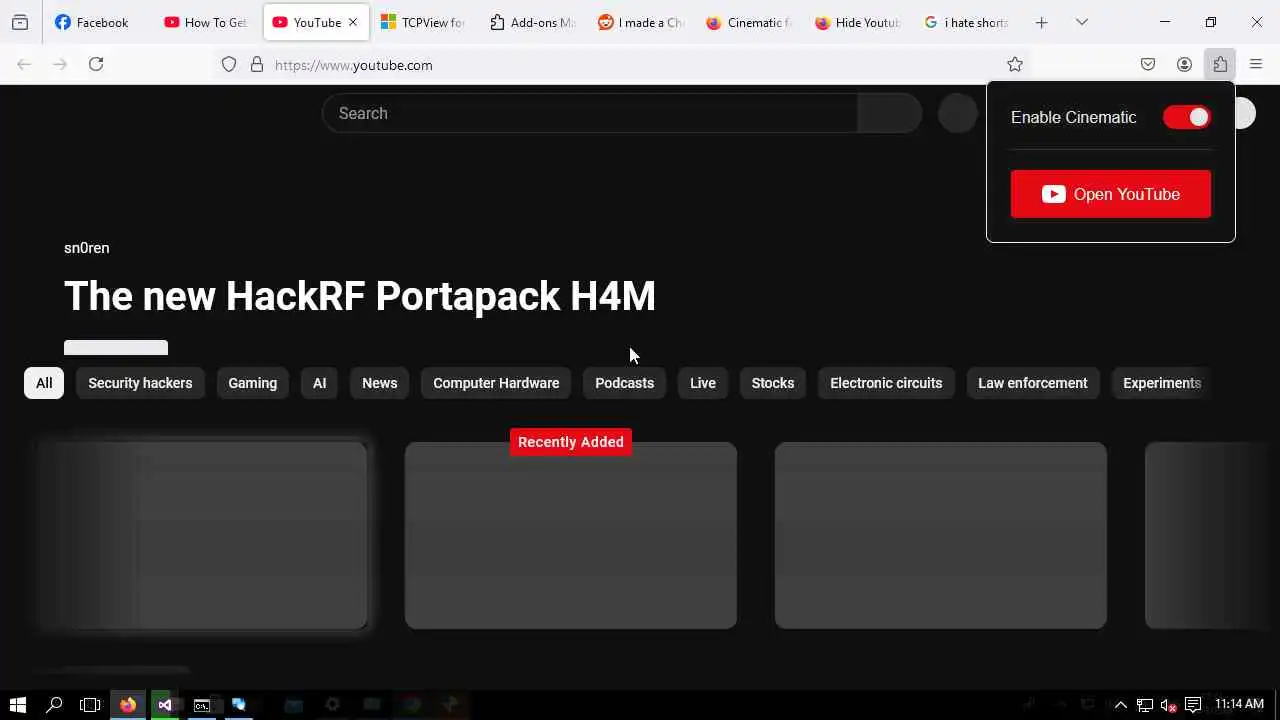Filter by Live chip

click(703, 383)
